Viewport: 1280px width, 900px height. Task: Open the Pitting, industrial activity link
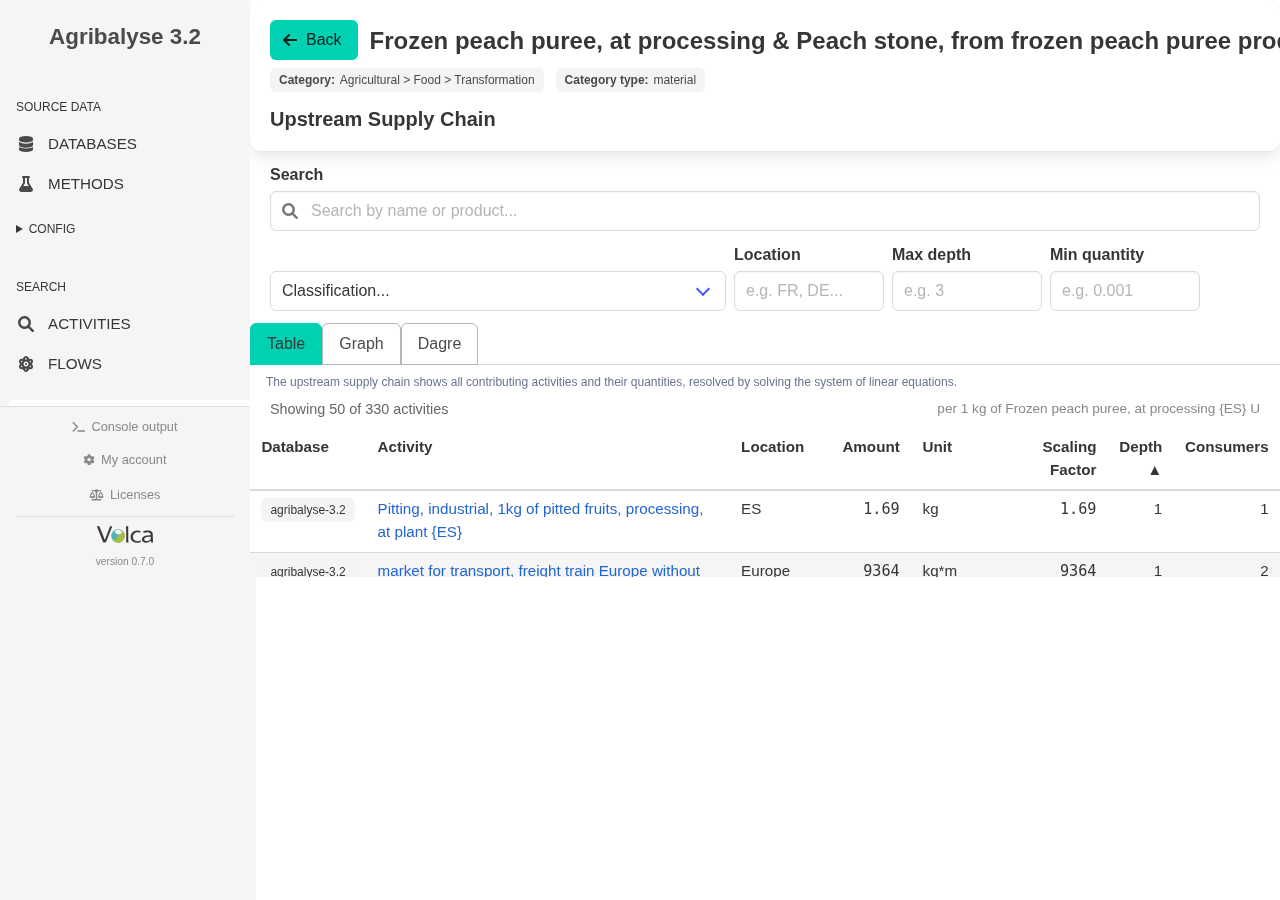[x=540, y=521]
